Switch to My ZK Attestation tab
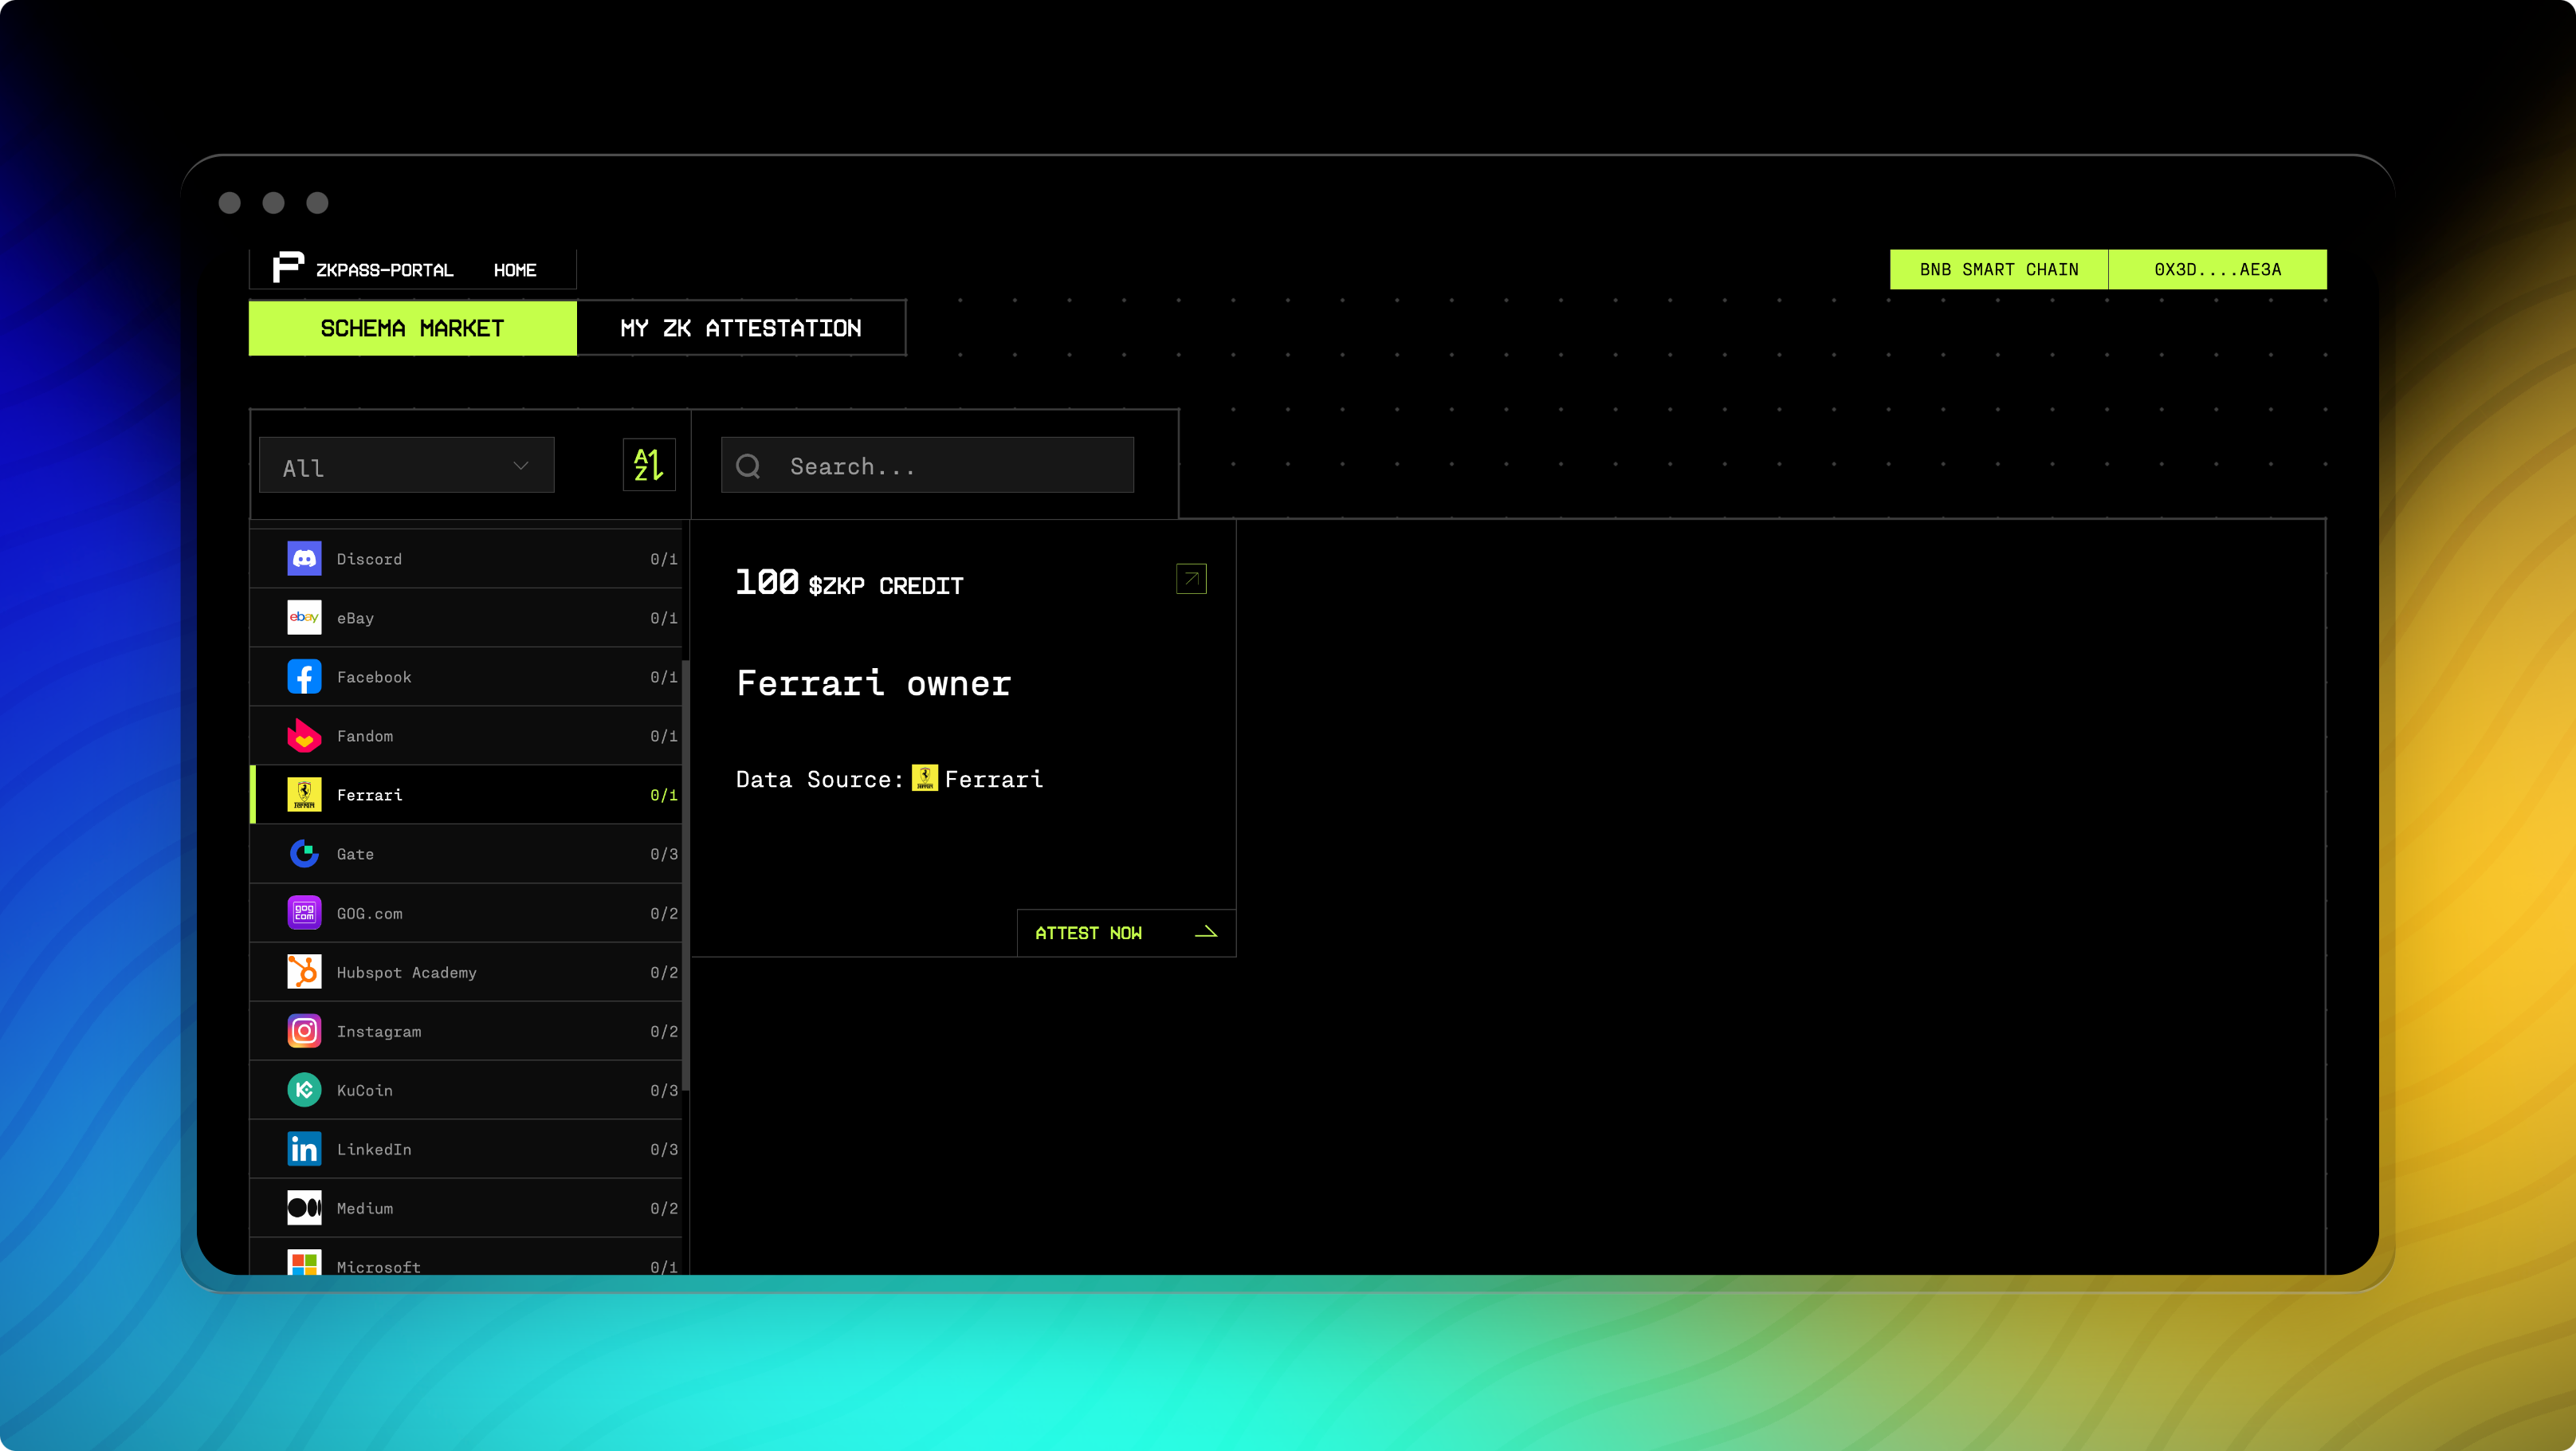Viewport: 2576px width, 1451px height. pos(741,328)
